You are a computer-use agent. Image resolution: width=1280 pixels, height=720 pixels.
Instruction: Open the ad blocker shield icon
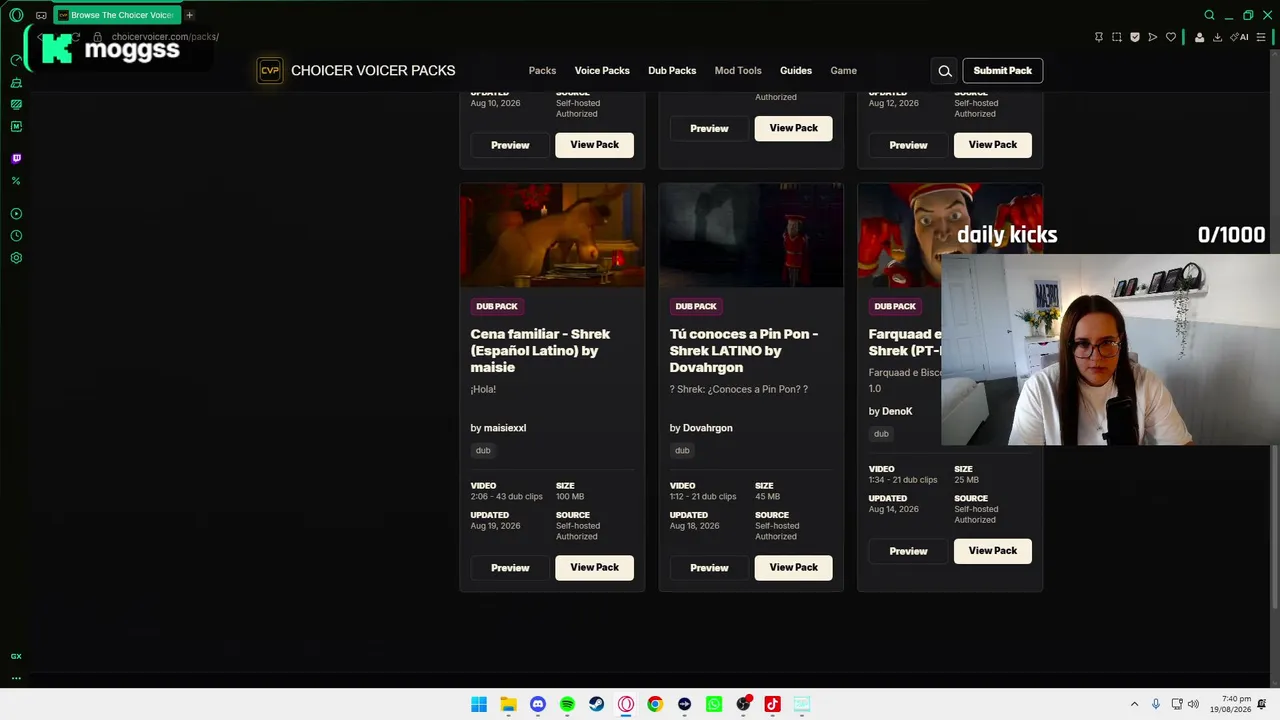(1135, 37)
